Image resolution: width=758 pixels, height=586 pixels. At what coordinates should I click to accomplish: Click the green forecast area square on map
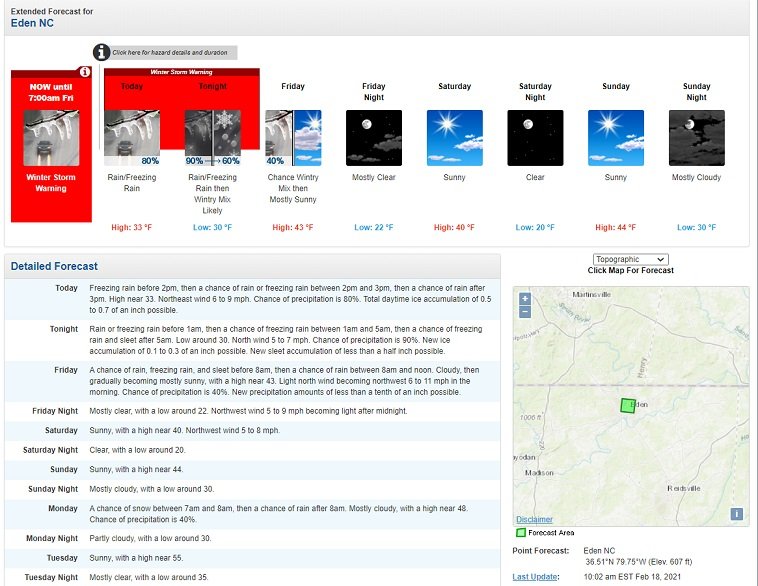tap(627, 406)
